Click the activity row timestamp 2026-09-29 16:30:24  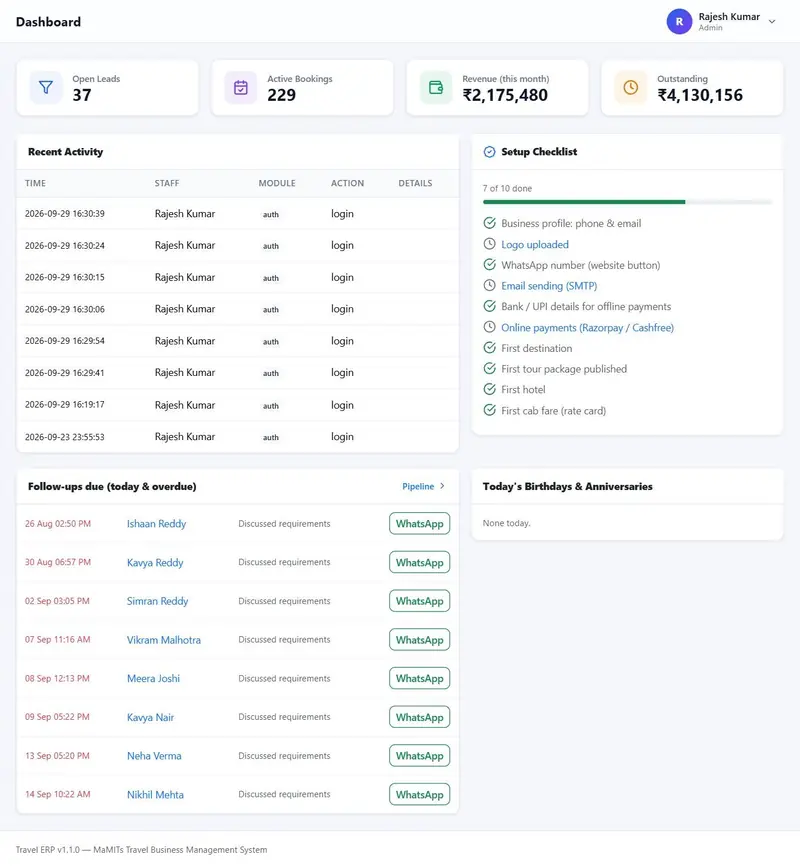pos(65,245)
